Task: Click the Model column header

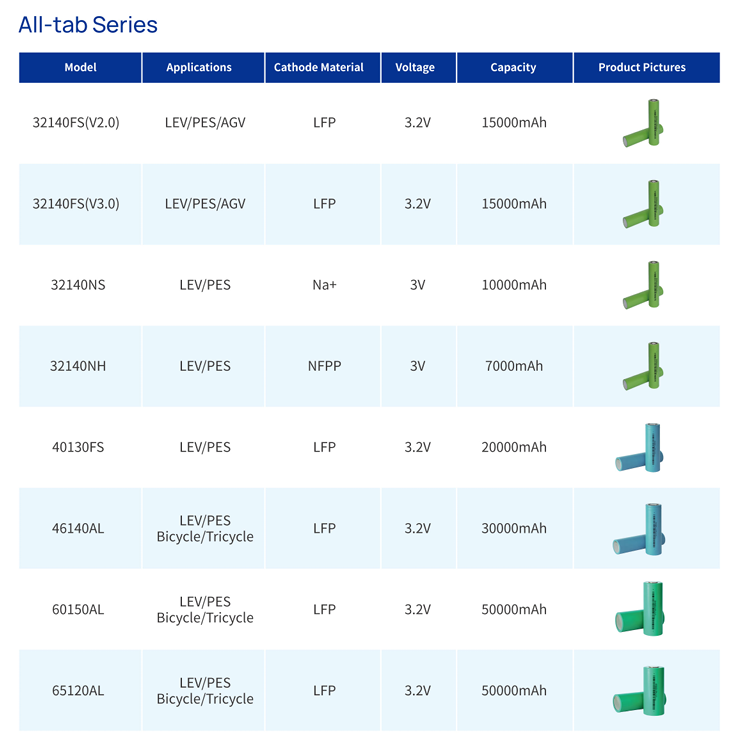Action: coord(80,68)
